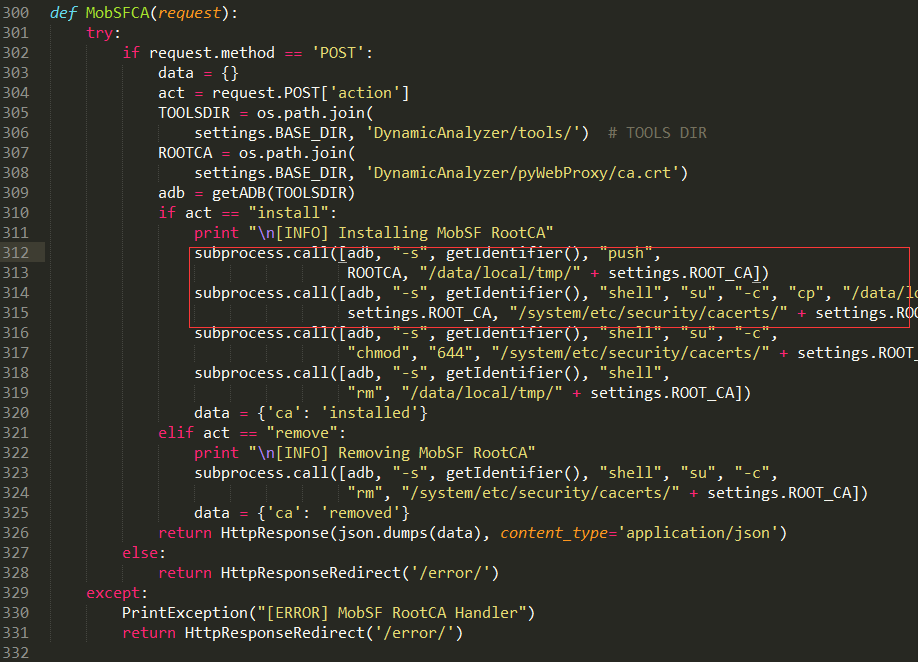Click 'Removing MobSF RootCA' print text

coord(433,453)
